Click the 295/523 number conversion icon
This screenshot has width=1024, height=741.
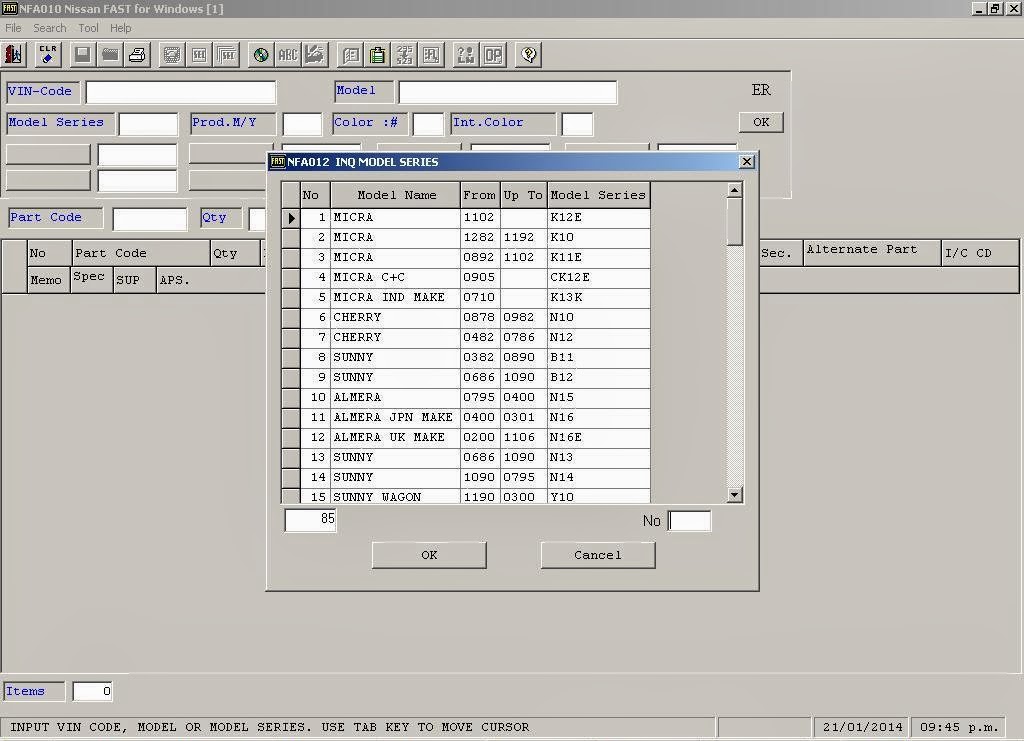coord(405,55)
